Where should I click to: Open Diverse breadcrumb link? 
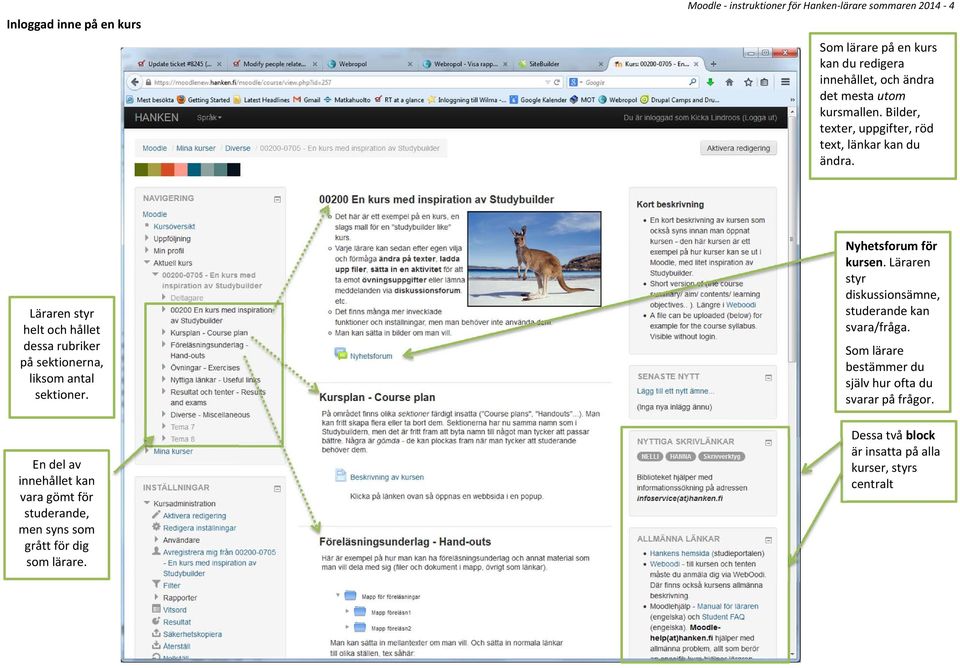tap(238, 148)
